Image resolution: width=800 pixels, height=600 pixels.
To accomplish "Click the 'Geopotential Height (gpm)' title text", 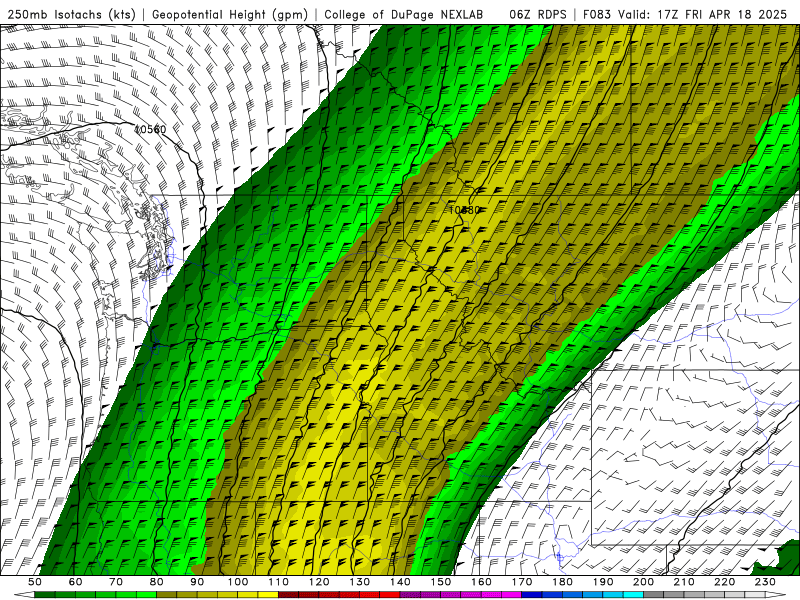I will [230, 15].
